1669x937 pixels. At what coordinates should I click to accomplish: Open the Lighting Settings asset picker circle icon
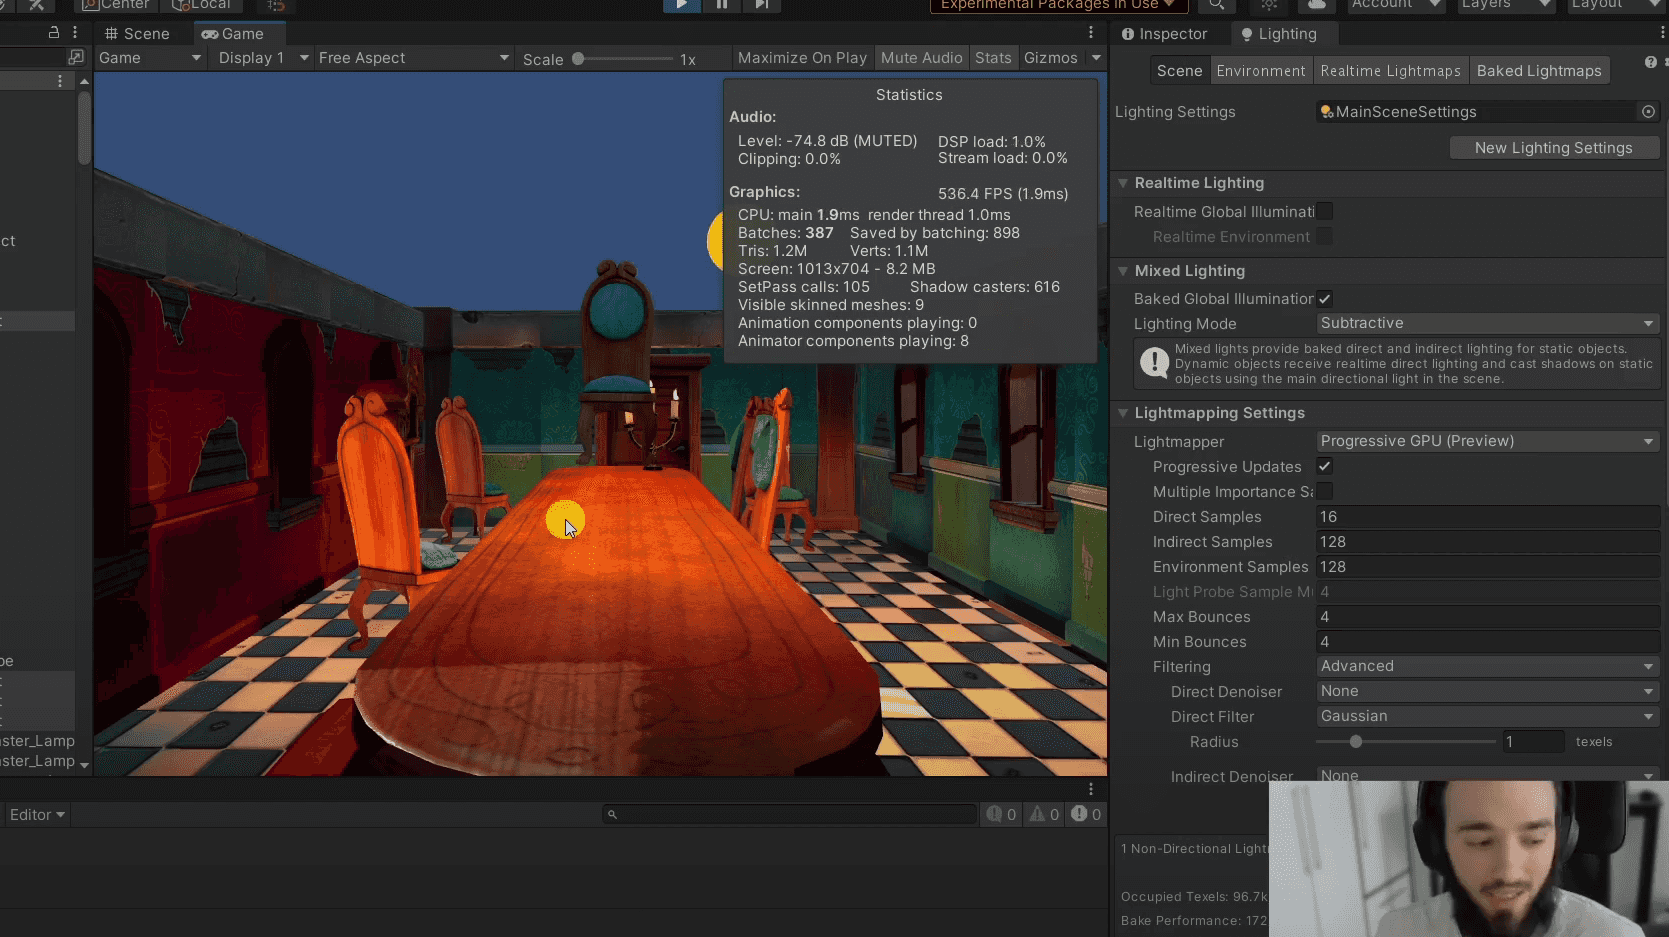[1647, 112]
